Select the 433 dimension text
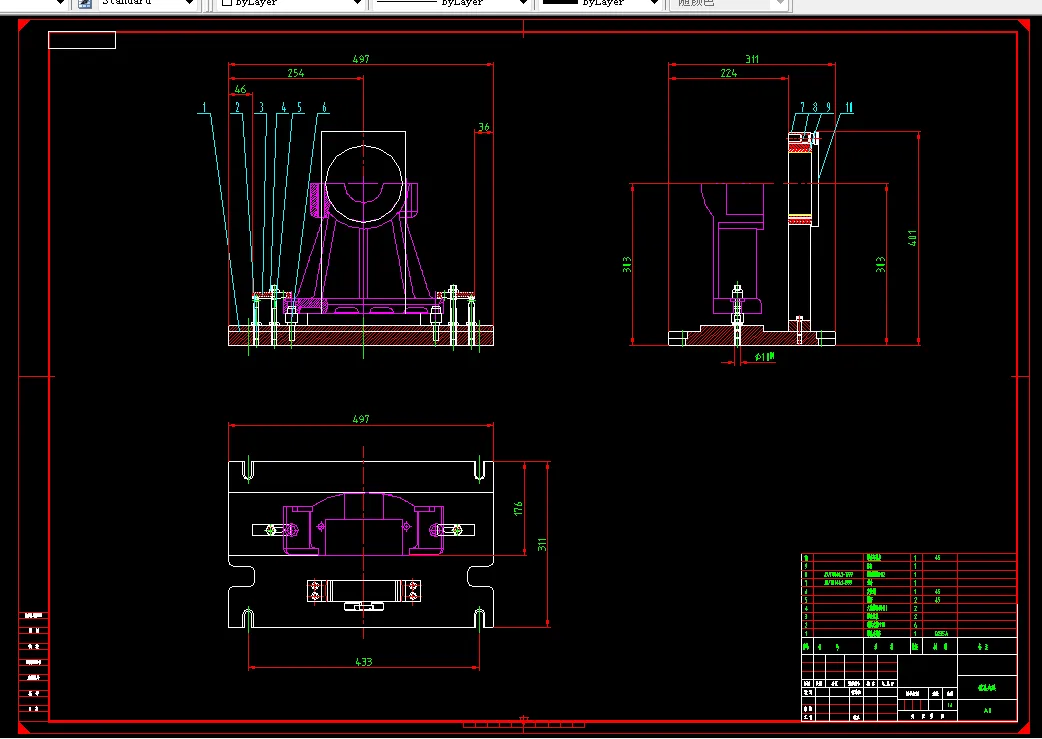This screenshot has width=1042, height=739. [x=364, y=661]
